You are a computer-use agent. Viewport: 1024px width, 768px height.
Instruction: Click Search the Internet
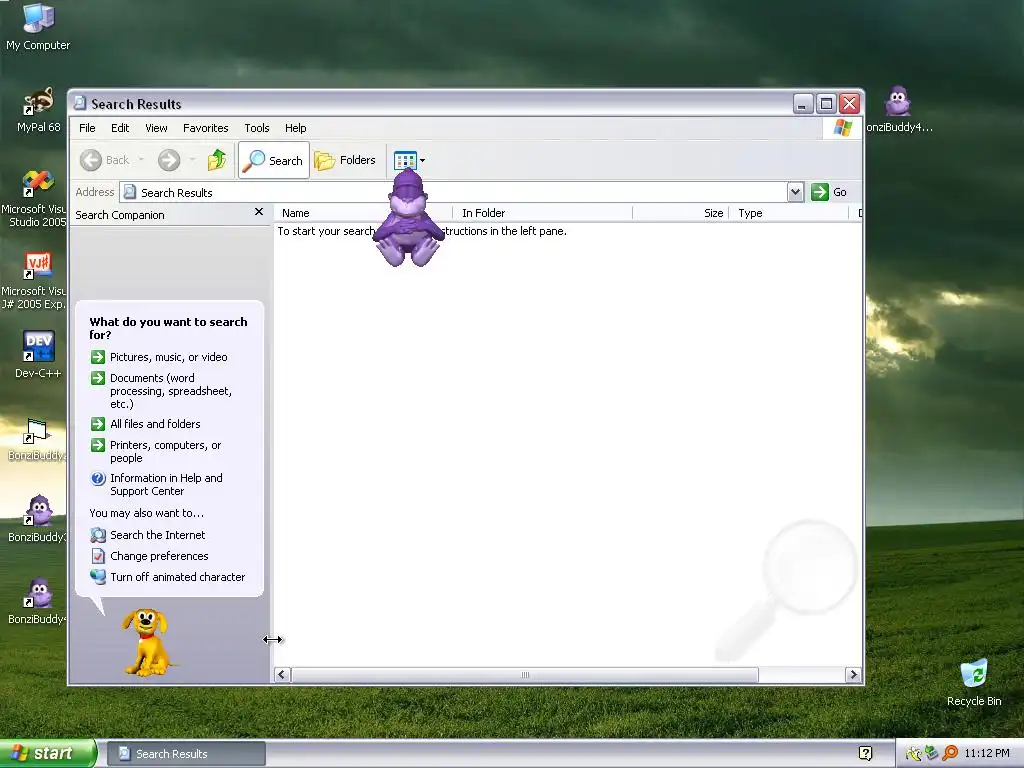tap(148, 535)
